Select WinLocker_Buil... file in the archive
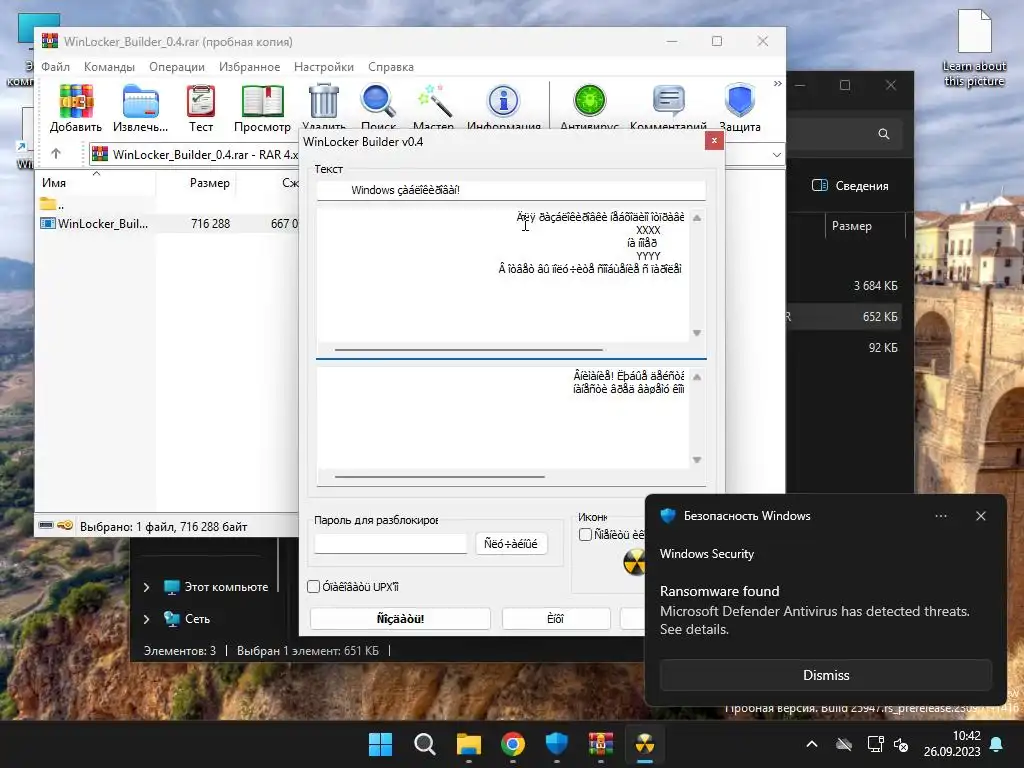The width and height of the screenshot is (1024, 768). pos(103,223)
